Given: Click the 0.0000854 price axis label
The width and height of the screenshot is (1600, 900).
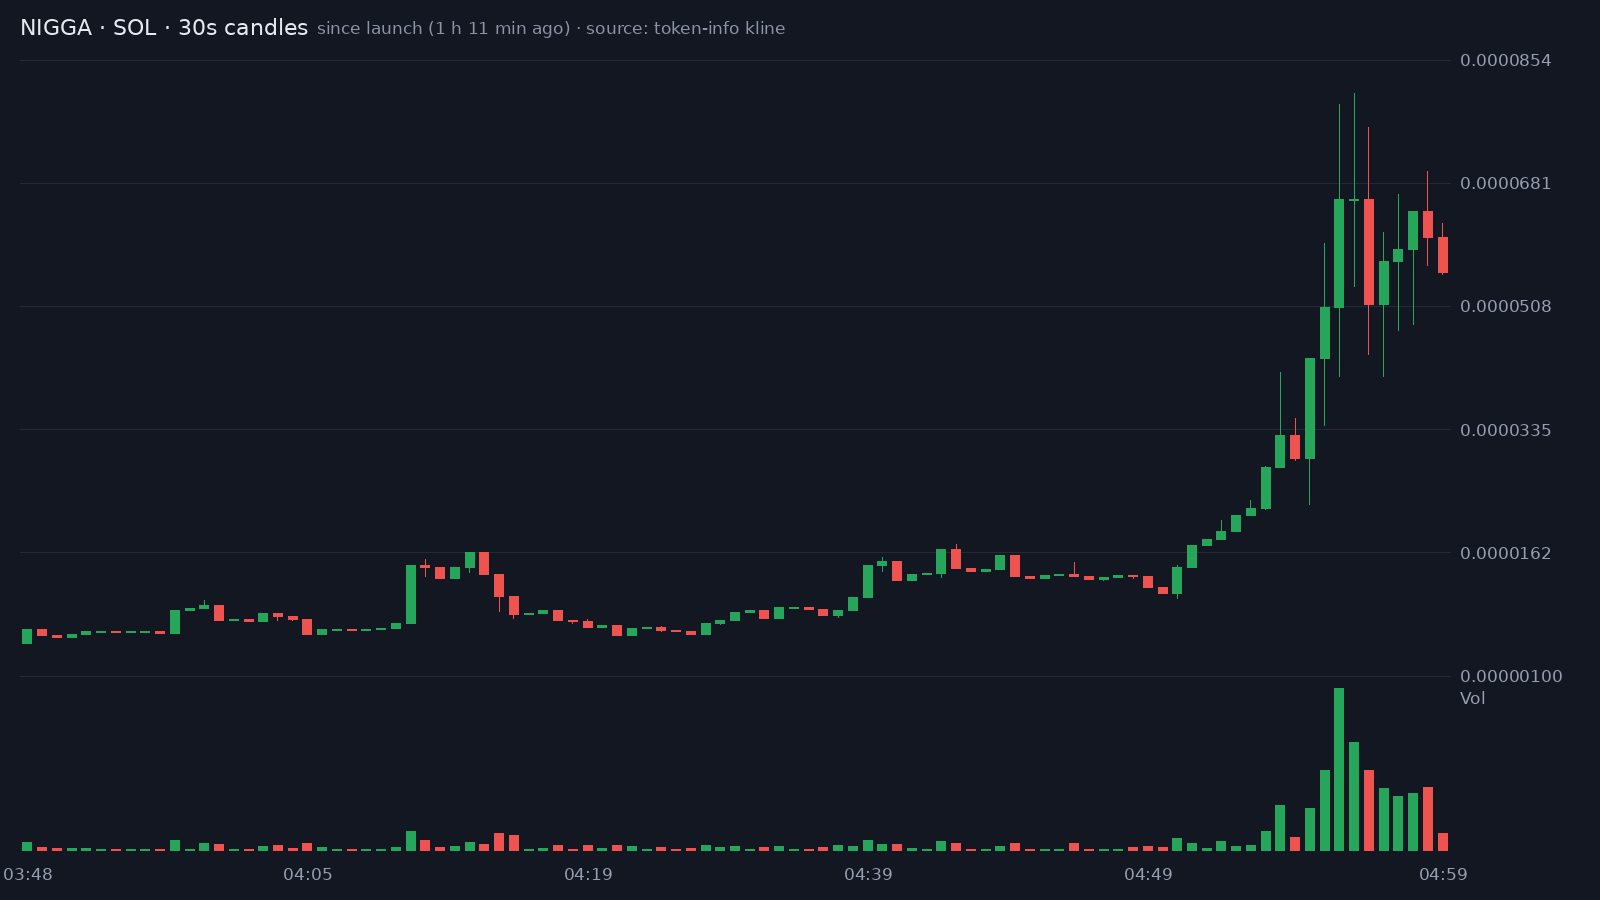Looking at the screenshot, I should point(1505,60).
